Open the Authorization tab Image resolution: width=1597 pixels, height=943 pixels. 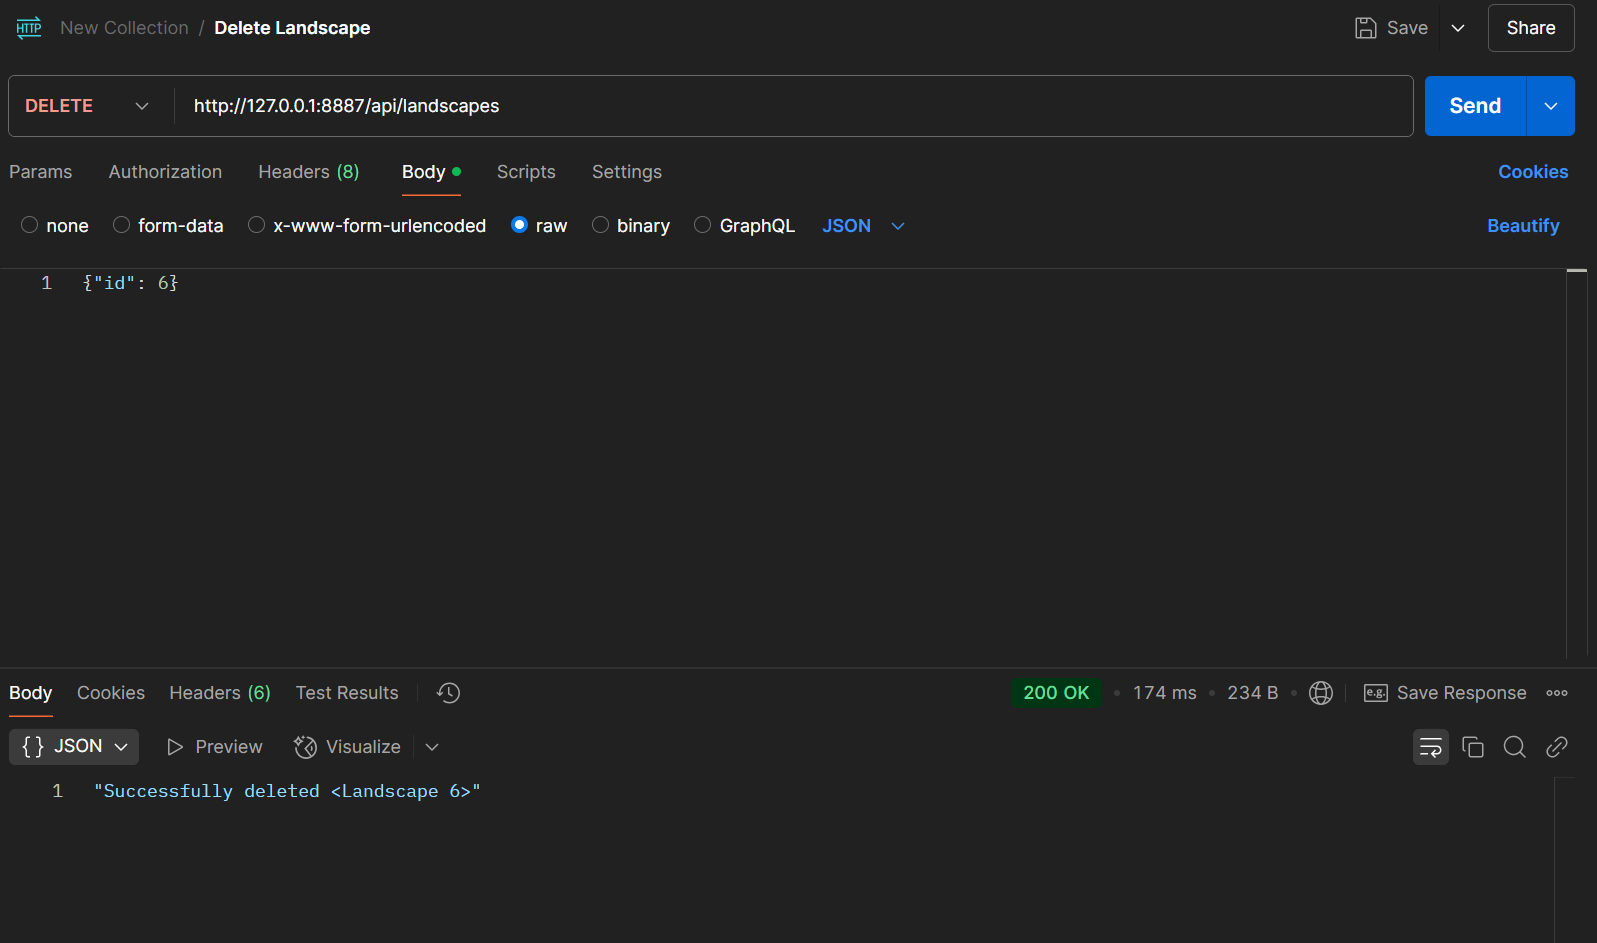165,172
